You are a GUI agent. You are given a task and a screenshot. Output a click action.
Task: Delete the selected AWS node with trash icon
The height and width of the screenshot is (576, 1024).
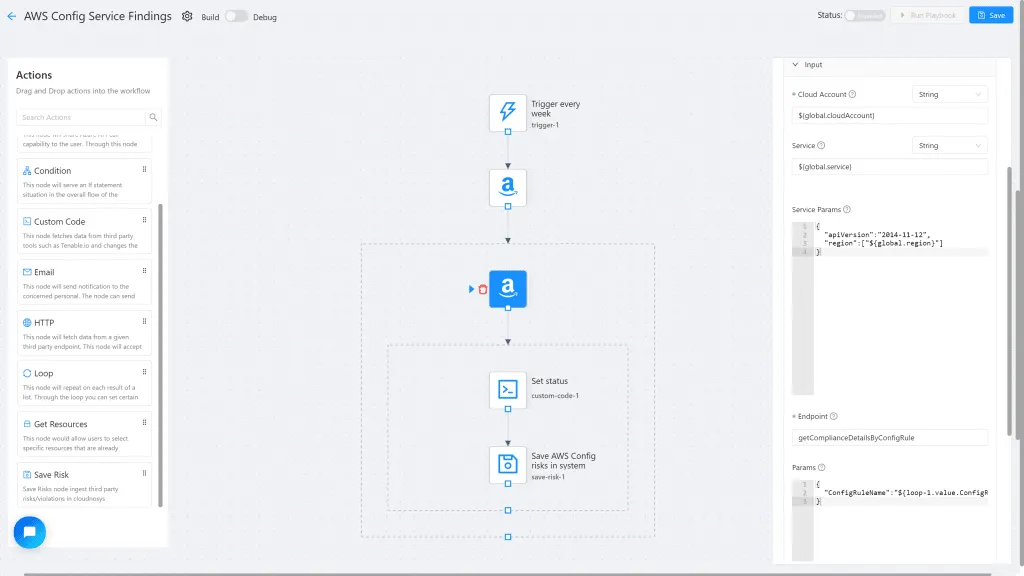[x=483, y=289]
